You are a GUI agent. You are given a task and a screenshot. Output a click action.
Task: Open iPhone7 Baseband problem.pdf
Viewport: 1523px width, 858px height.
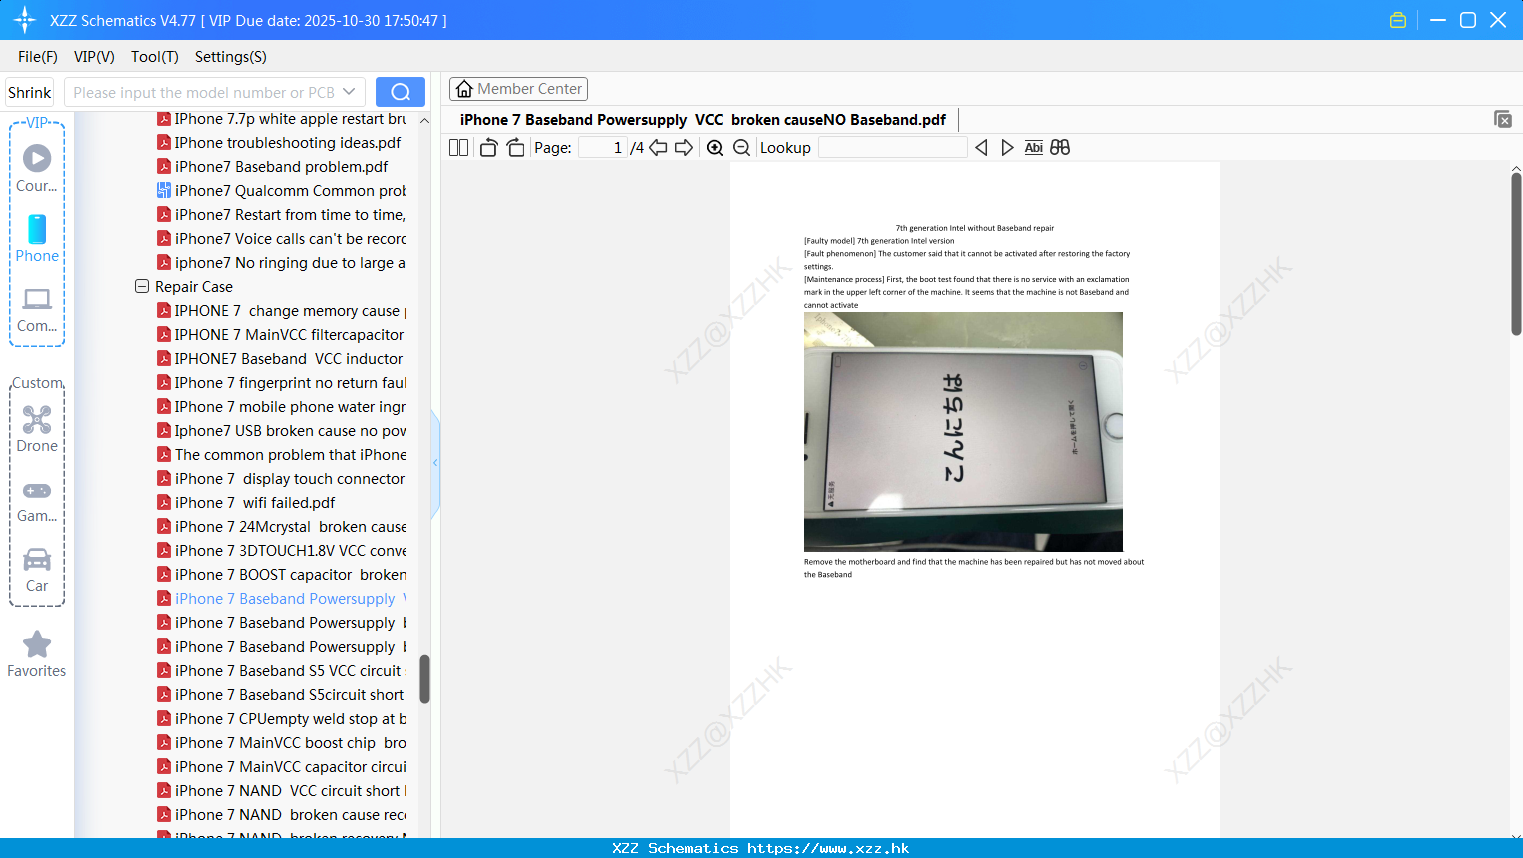point(273,167)
